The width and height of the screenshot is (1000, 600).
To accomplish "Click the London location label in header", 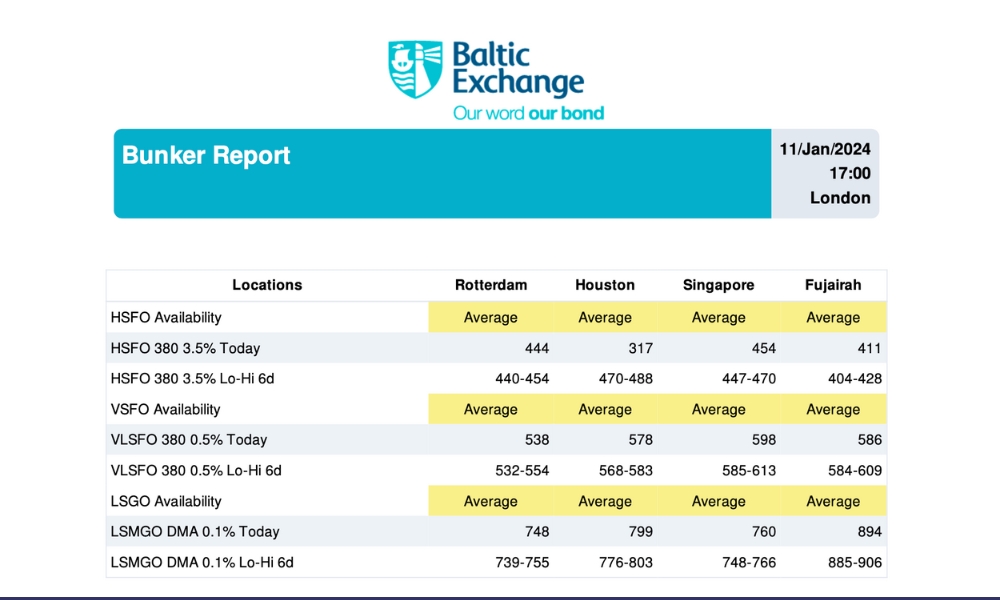I will coord(840,198).
